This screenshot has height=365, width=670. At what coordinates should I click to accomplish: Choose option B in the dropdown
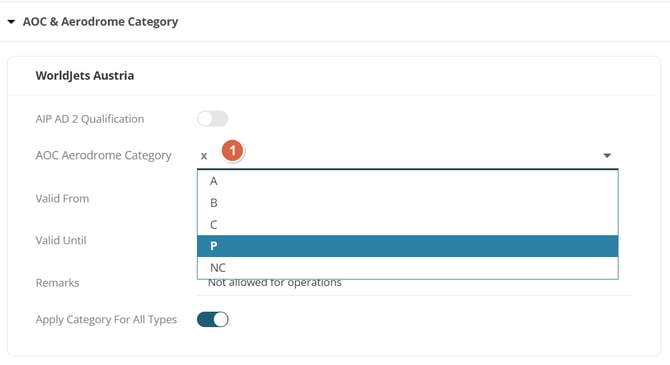tap(408, 203)
